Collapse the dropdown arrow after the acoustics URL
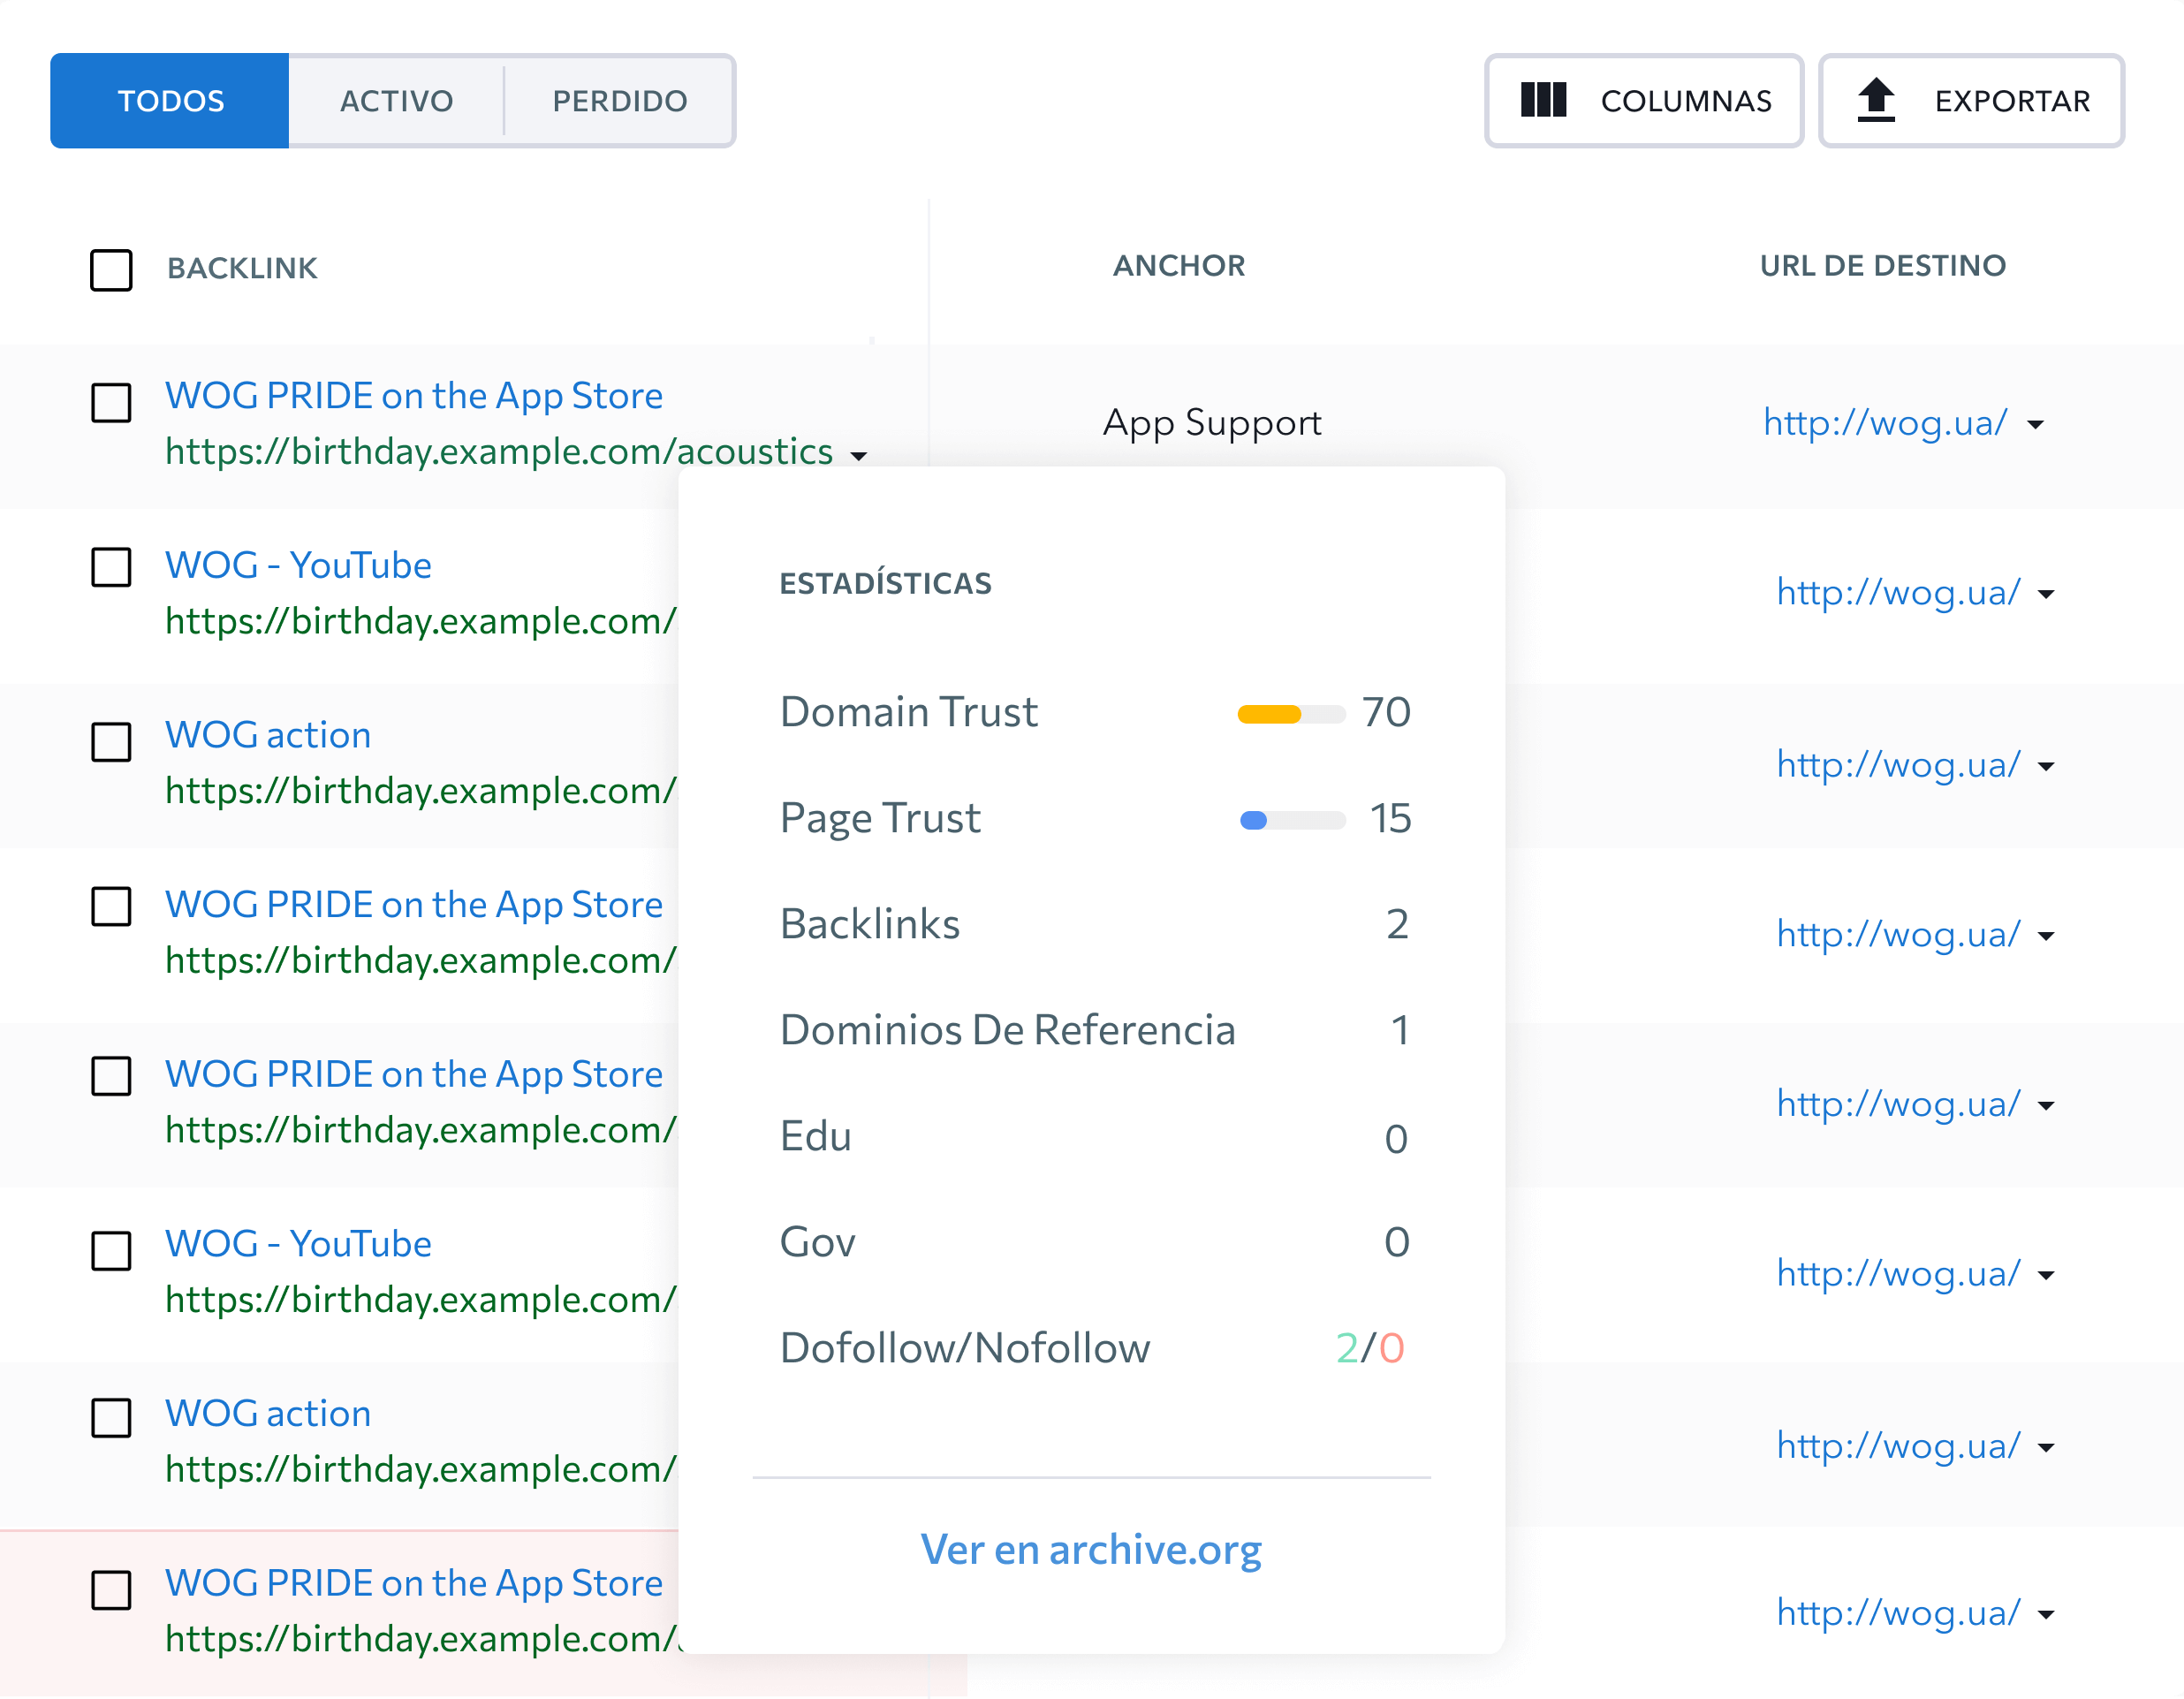2184x1699 pixels. 858,456
